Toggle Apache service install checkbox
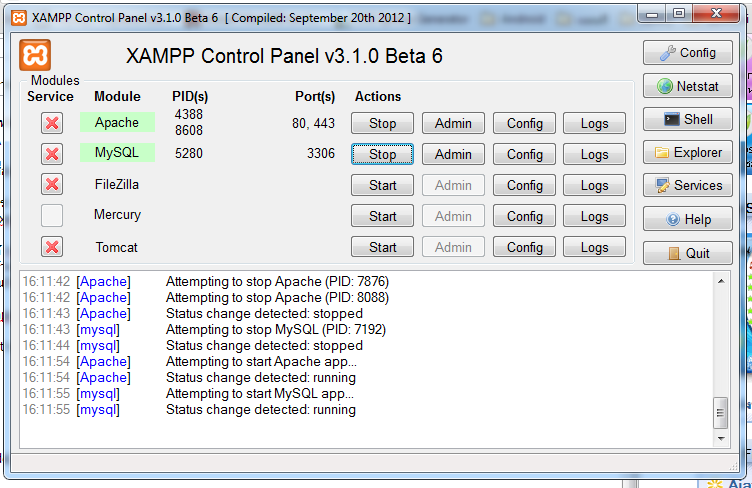 52,123
